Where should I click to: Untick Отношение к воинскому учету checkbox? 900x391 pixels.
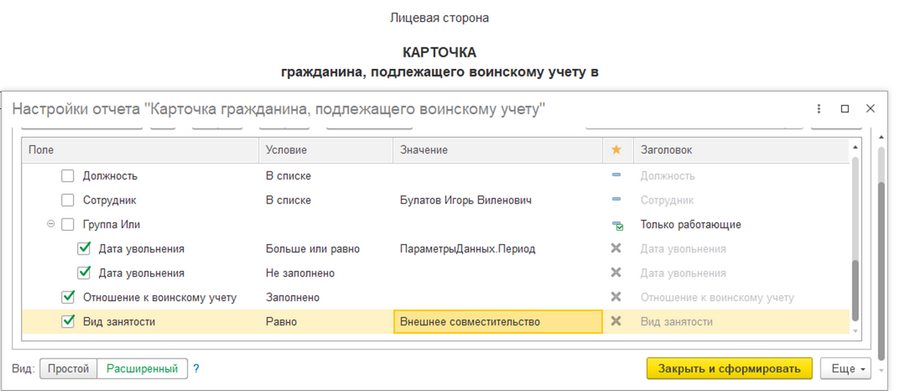[68, 297]
